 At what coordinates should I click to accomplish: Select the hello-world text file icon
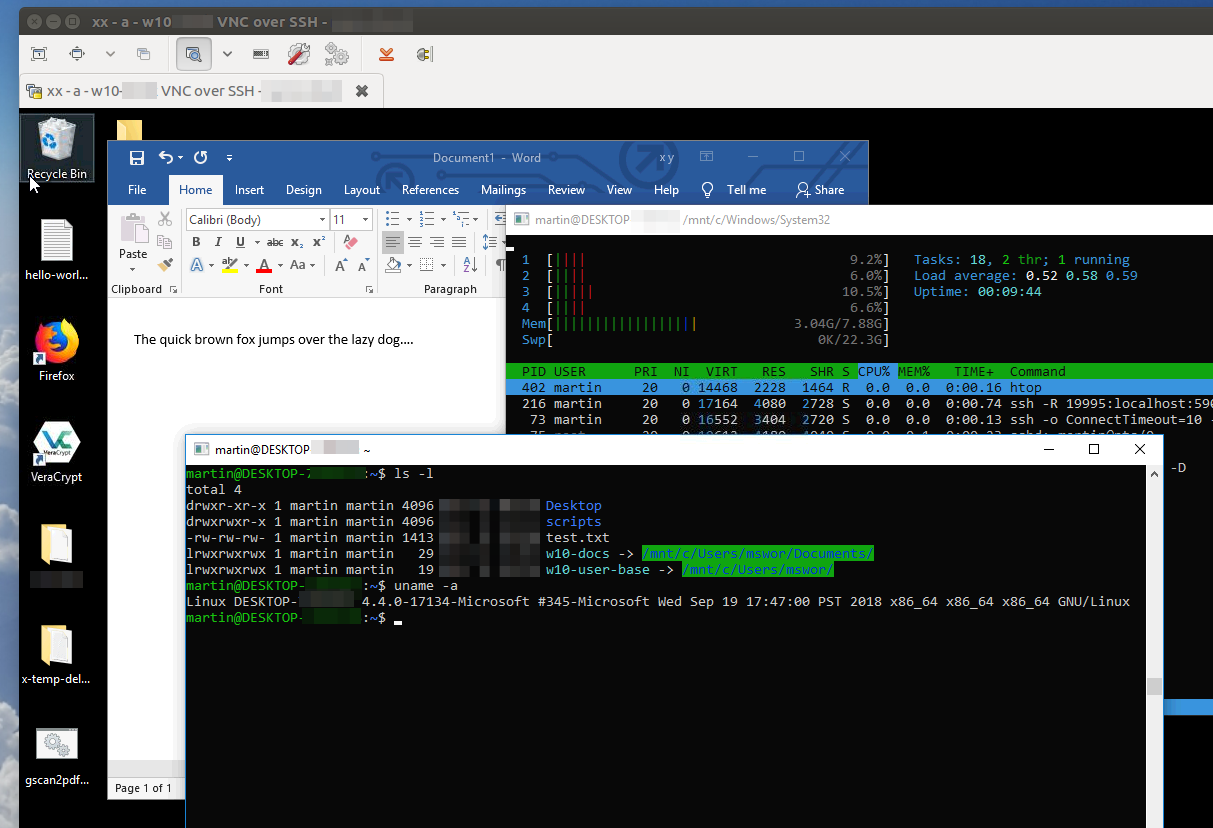(x=57, y=250)
